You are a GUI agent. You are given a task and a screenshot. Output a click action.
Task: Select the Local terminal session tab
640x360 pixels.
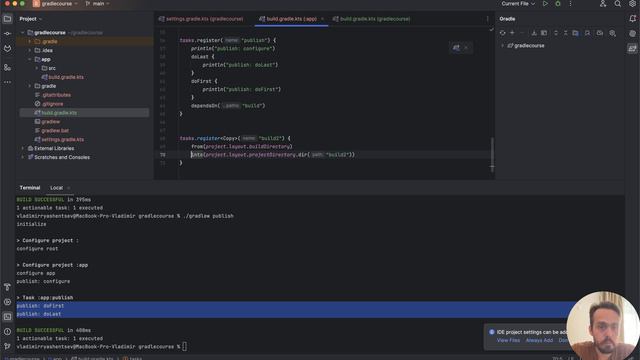pos(56,188)
